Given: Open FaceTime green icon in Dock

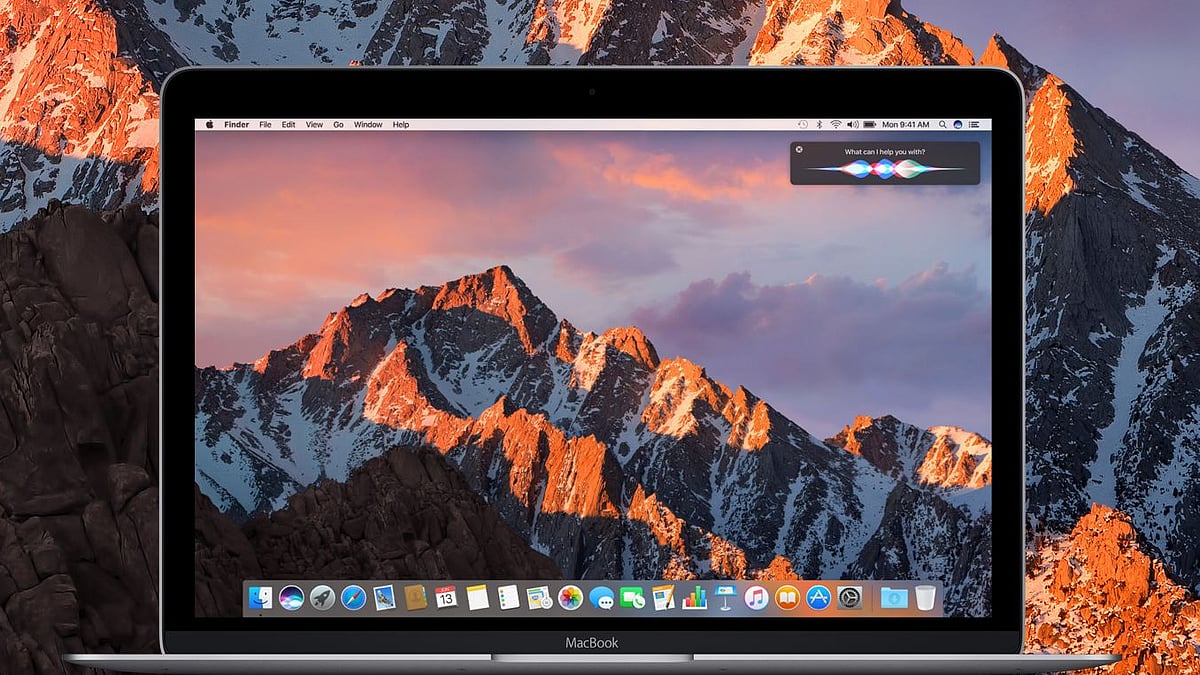Looking at the screenshot, I should pyautogui.click(x=632, y=597).
